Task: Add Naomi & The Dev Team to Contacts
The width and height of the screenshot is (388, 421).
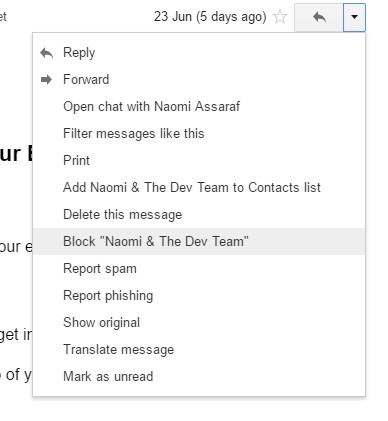Action: 199,188
